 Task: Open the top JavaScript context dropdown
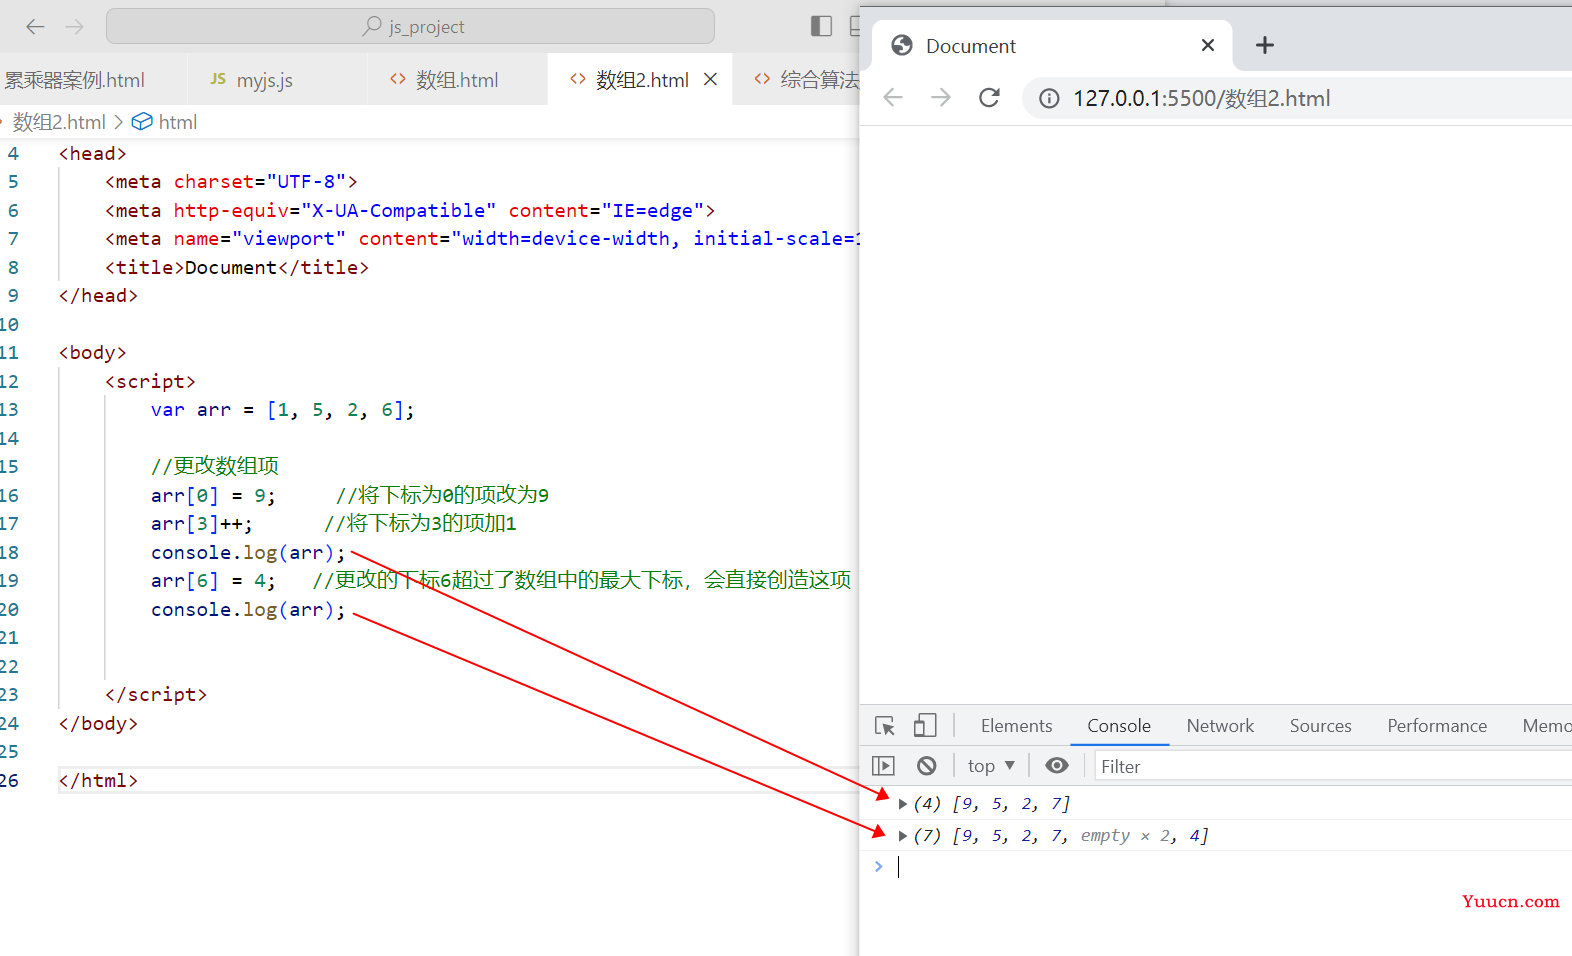point(991,766)
